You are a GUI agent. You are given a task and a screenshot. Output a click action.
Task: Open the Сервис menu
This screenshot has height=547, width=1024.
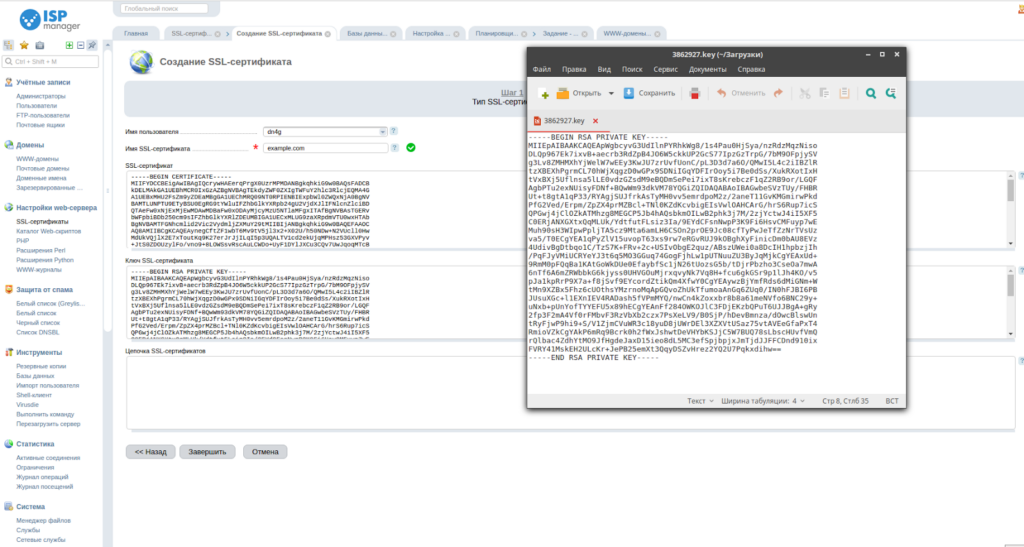coord(665,69)
